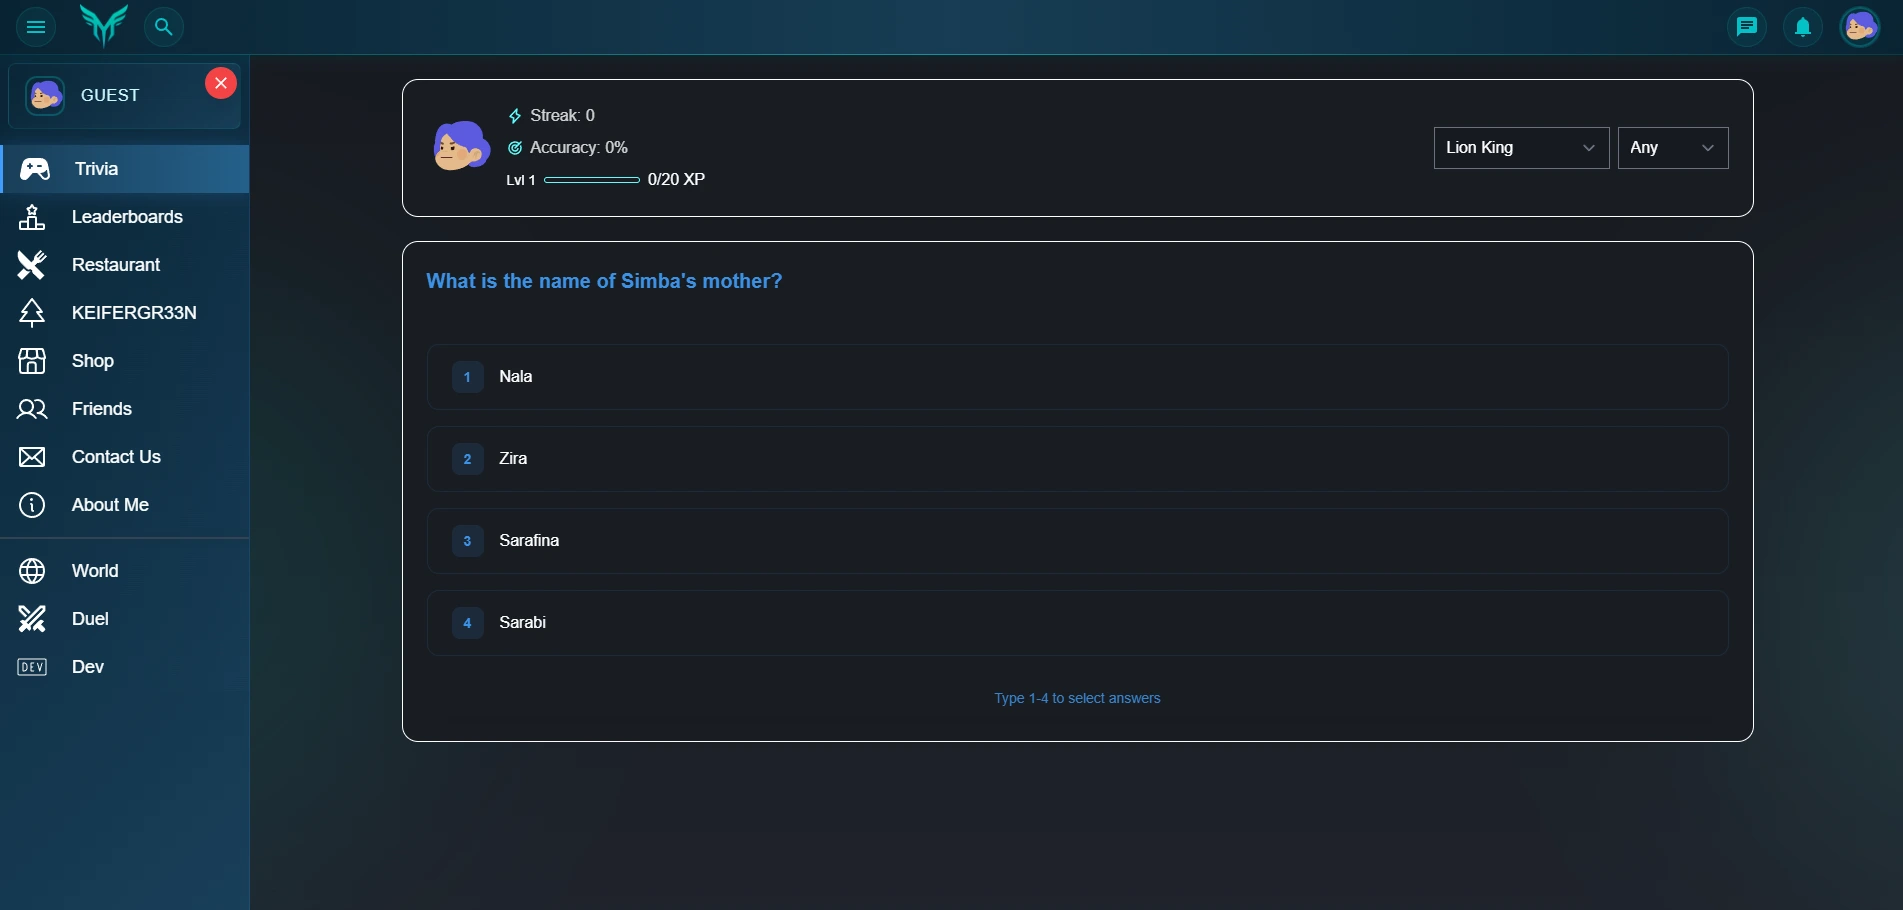The image size is (1903, 910).
Task: Click the World globe icon
Action: (32, 571)
